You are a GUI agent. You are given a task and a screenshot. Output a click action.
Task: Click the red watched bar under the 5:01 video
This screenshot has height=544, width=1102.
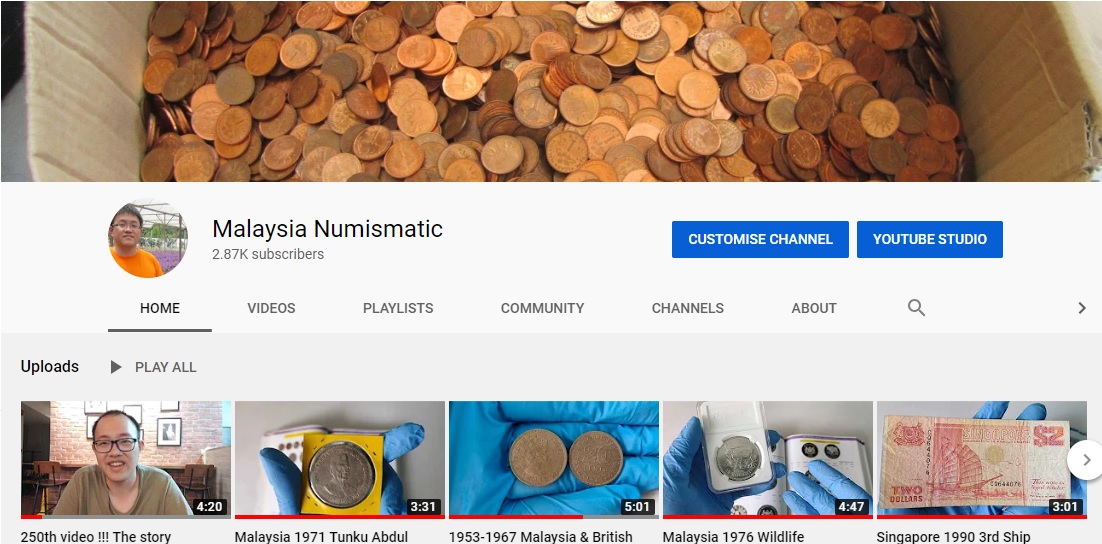click(x=516, y=517)
